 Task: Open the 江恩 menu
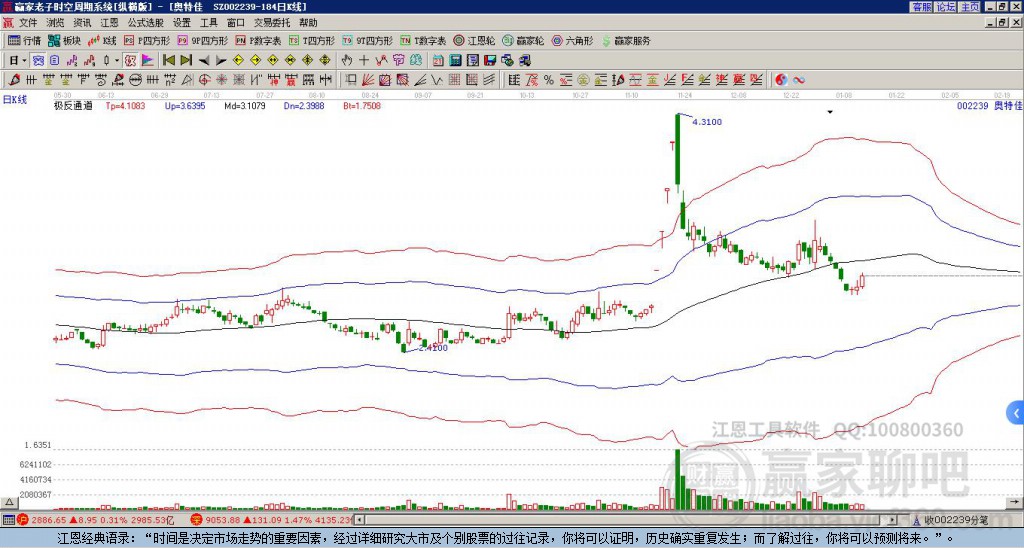(110, 23)
